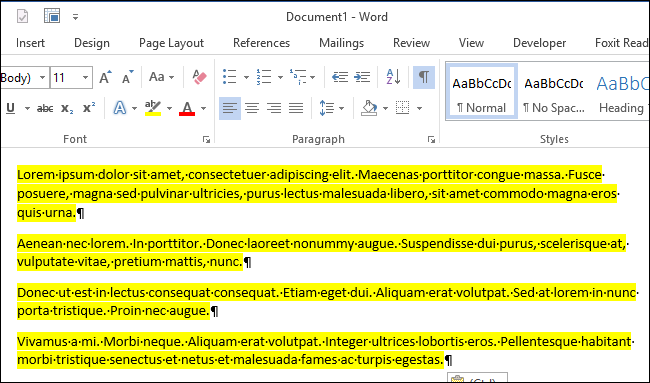
Task: Open the font name dropdown
Action: click(42, 78)
